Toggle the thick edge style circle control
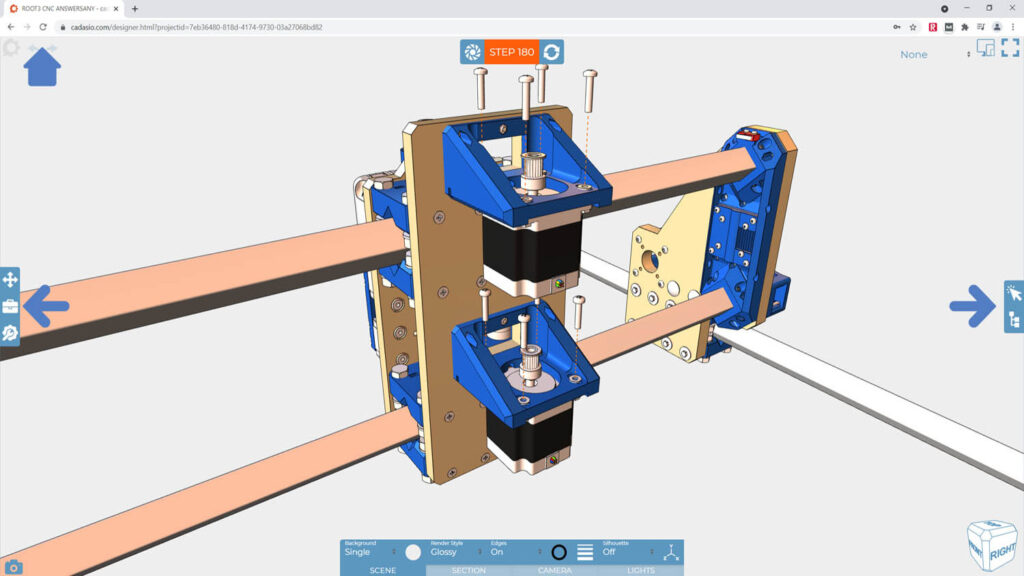This screenshot has height=576, width=1024. (x=558, y=551)
